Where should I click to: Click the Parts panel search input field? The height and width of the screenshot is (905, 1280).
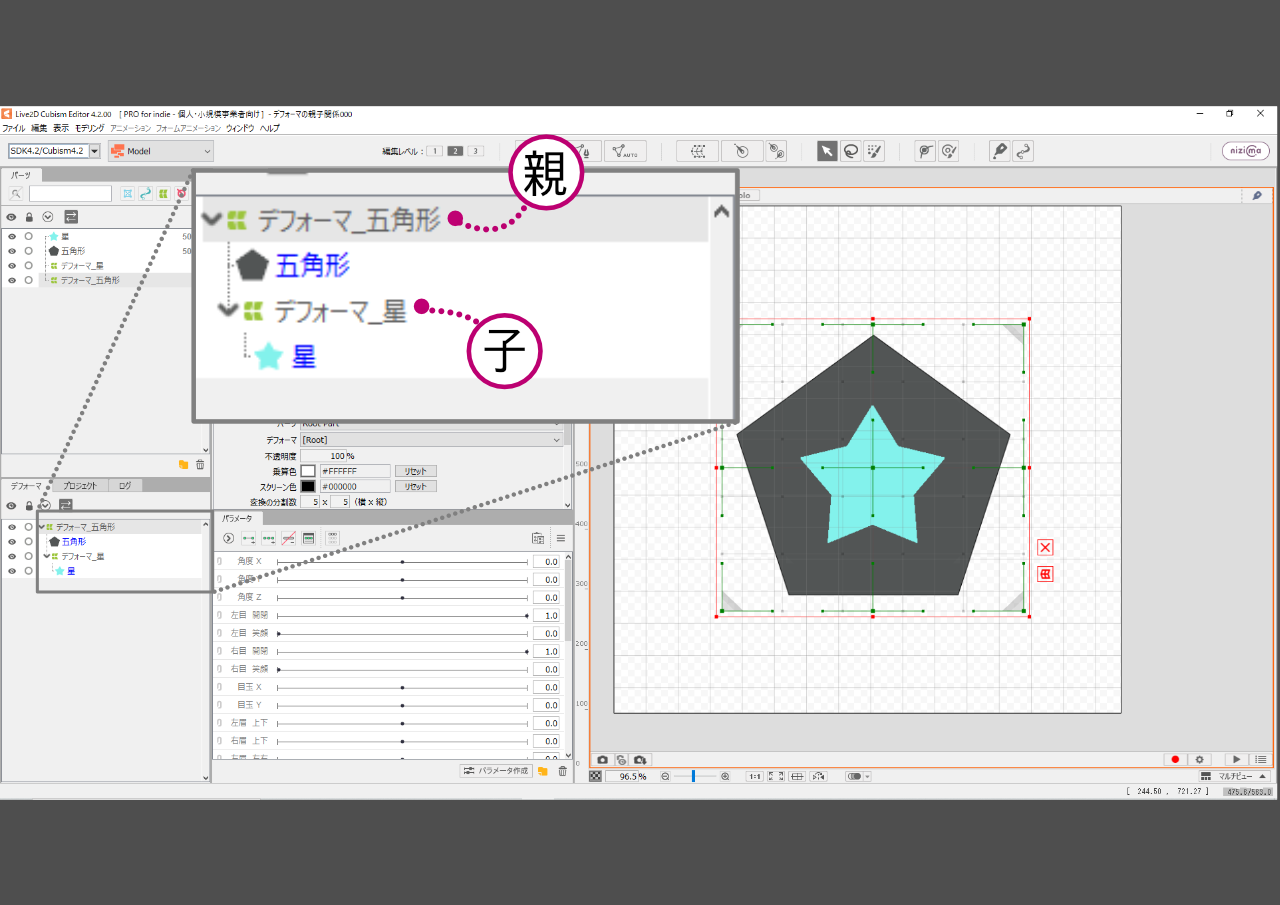point(70,194)
